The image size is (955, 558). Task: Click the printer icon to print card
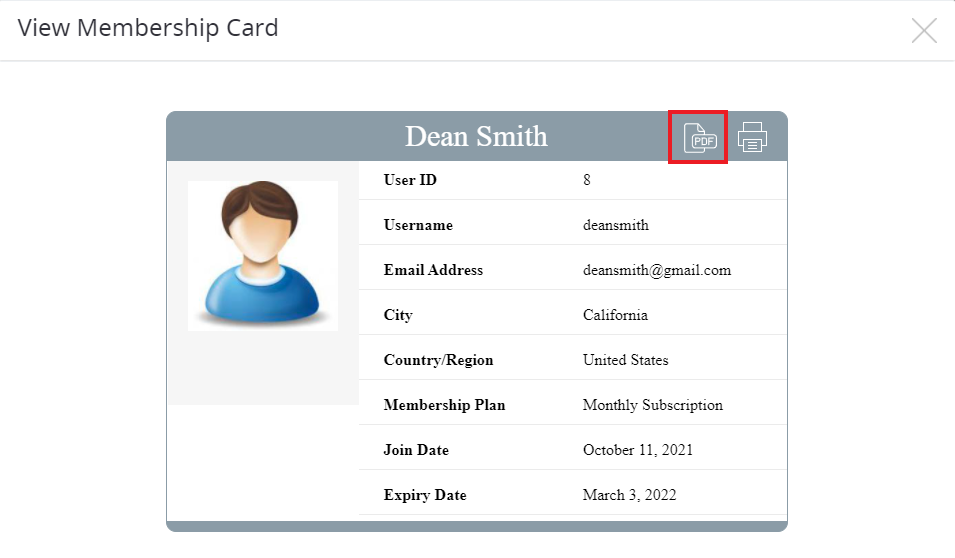752,137
